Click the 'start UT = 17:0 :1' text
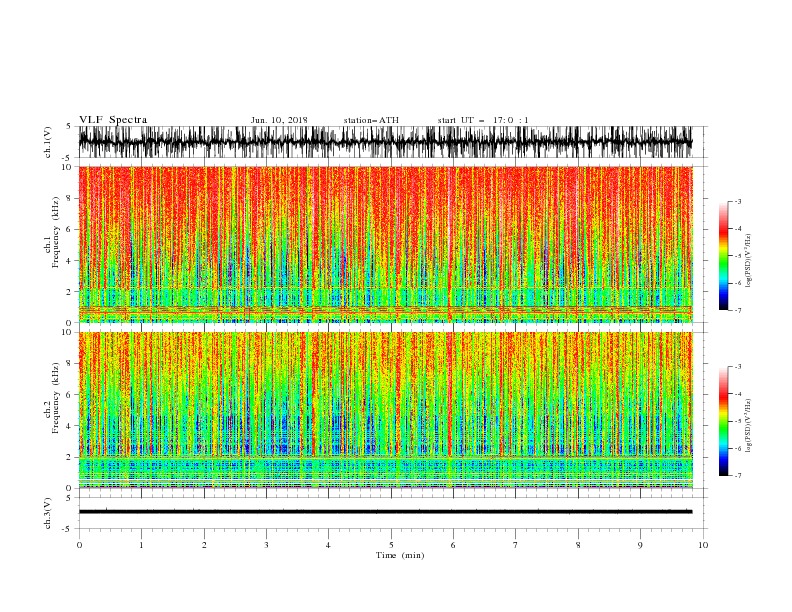The image size is (792, 612). (483, 120)
